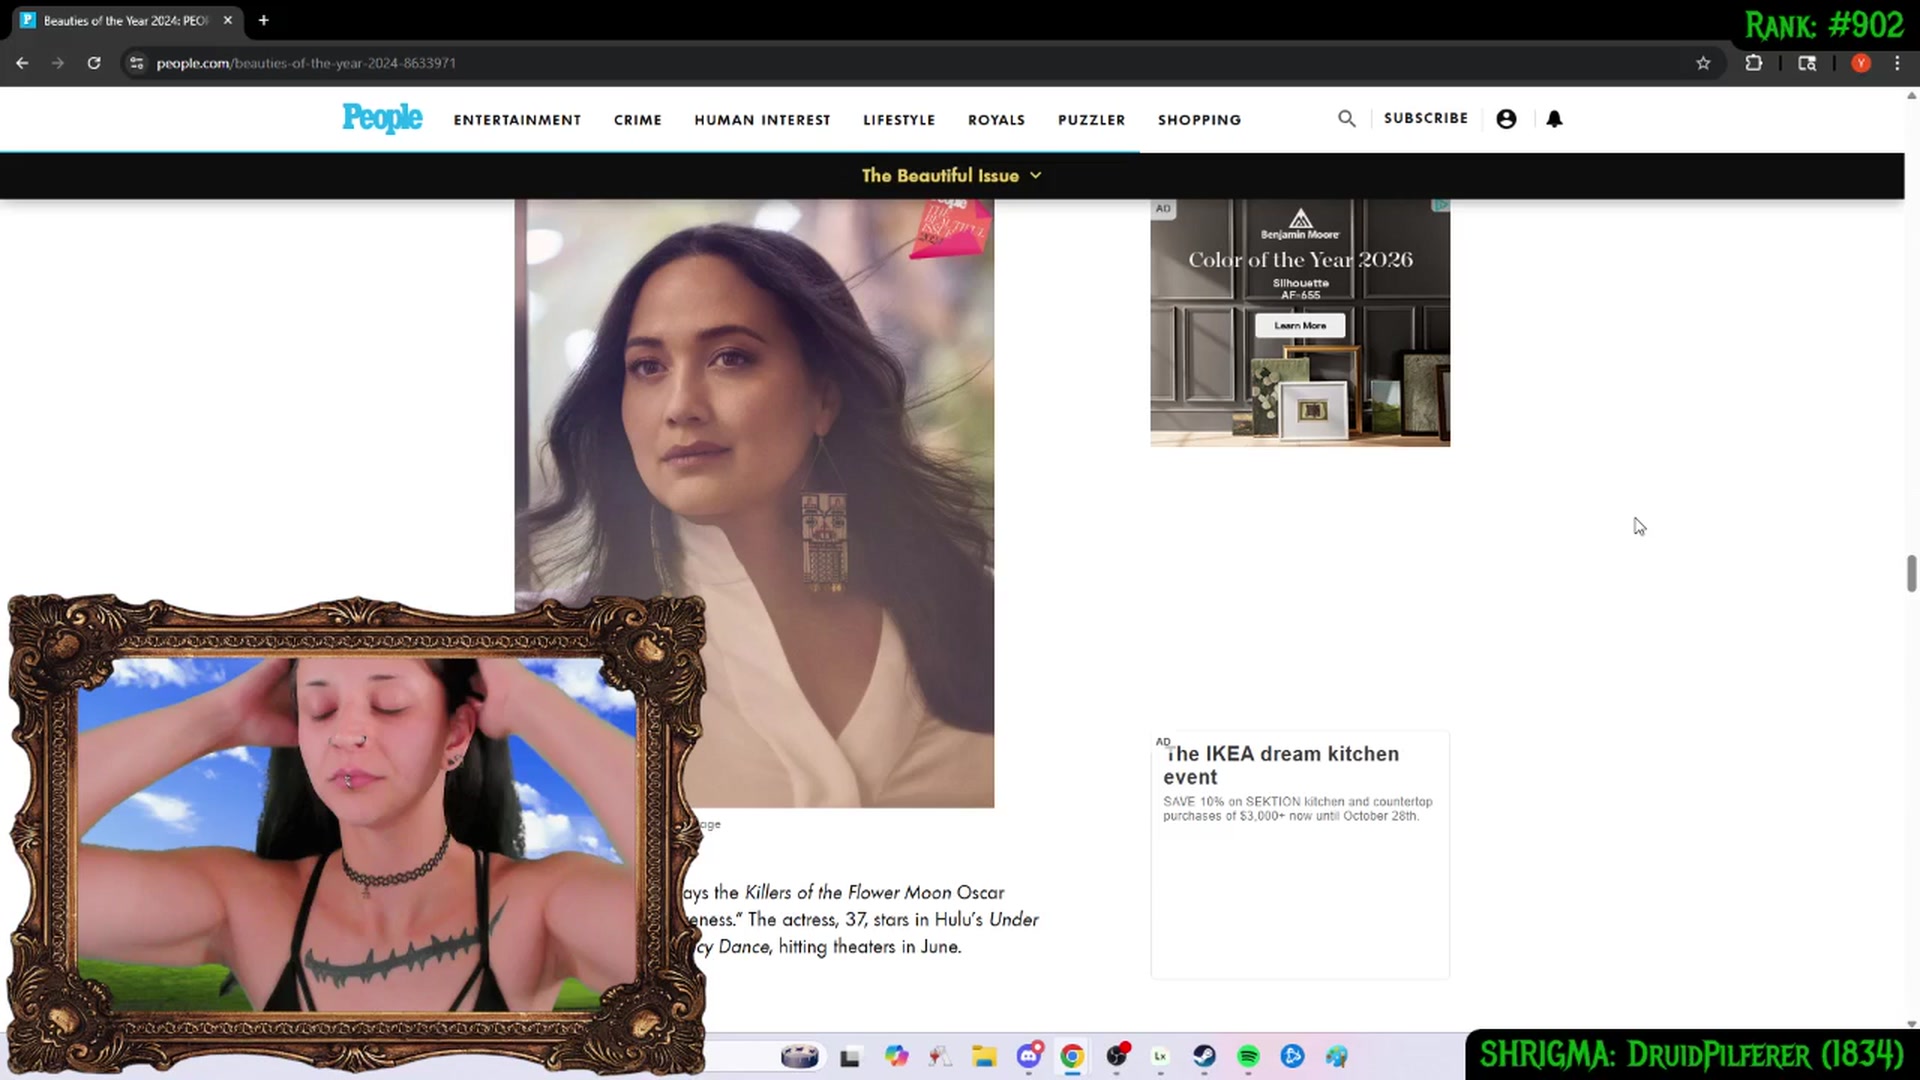Open File Explorer folder on taskbar
The image size is (1920, 1080).
pos(984,1056)
